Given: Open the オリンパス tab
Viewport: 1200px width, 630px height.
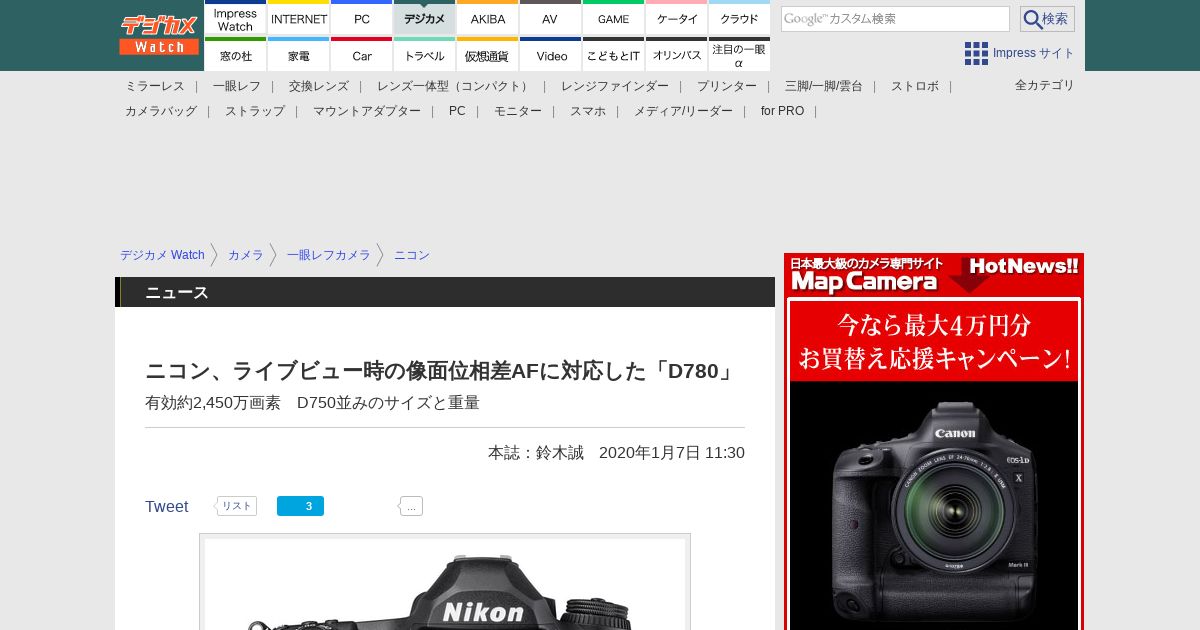Looking at the screenshot, I should click(x=677, y=54).
